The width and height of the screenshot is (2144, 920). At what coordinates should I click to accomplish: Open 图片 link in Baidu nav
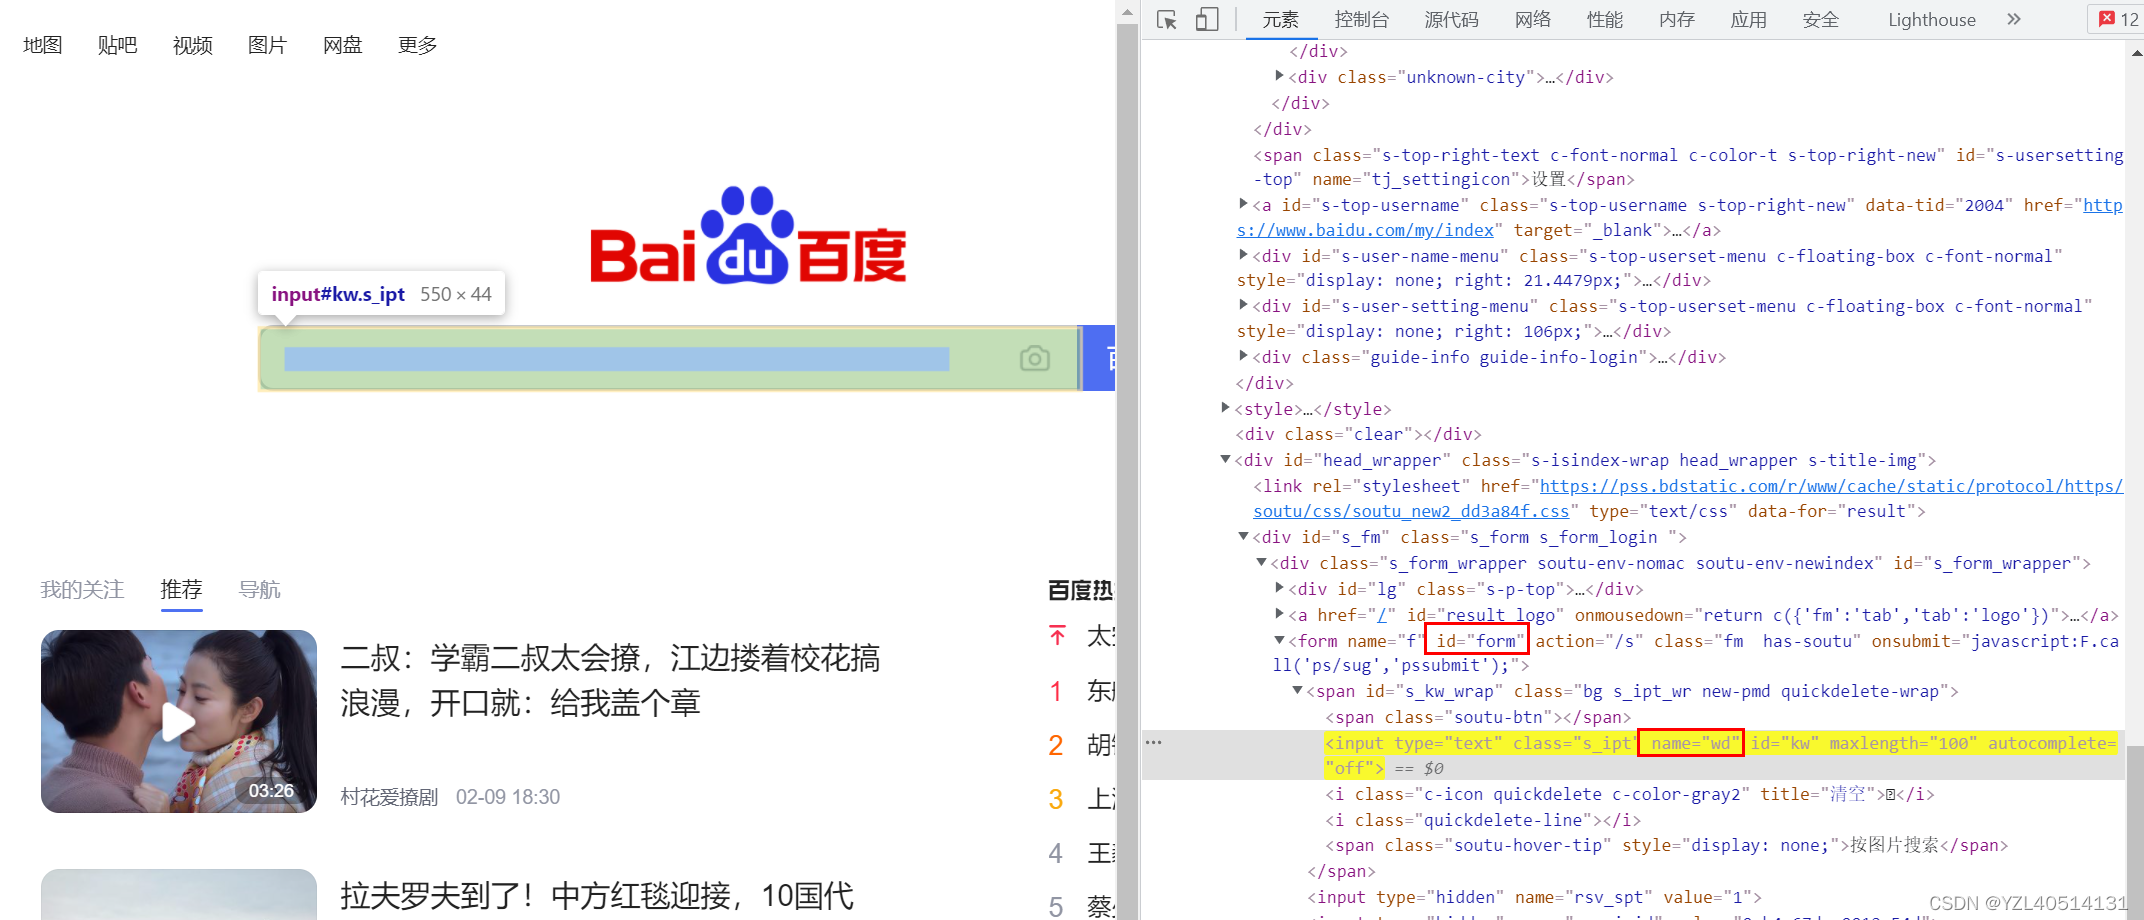[x=268, y=45]
